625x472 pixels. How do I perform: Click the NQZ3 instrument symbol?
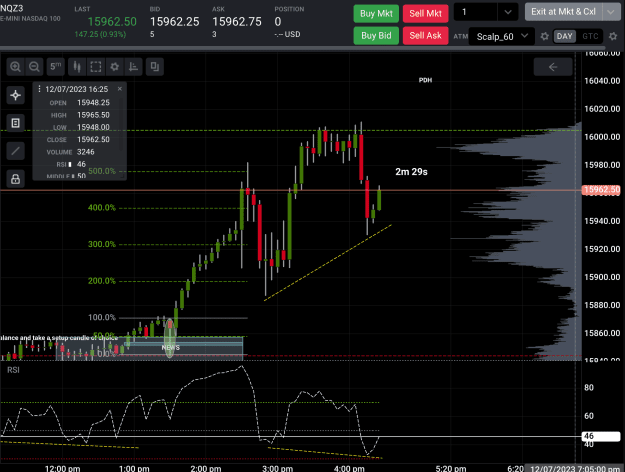click(x=12, y=8)
